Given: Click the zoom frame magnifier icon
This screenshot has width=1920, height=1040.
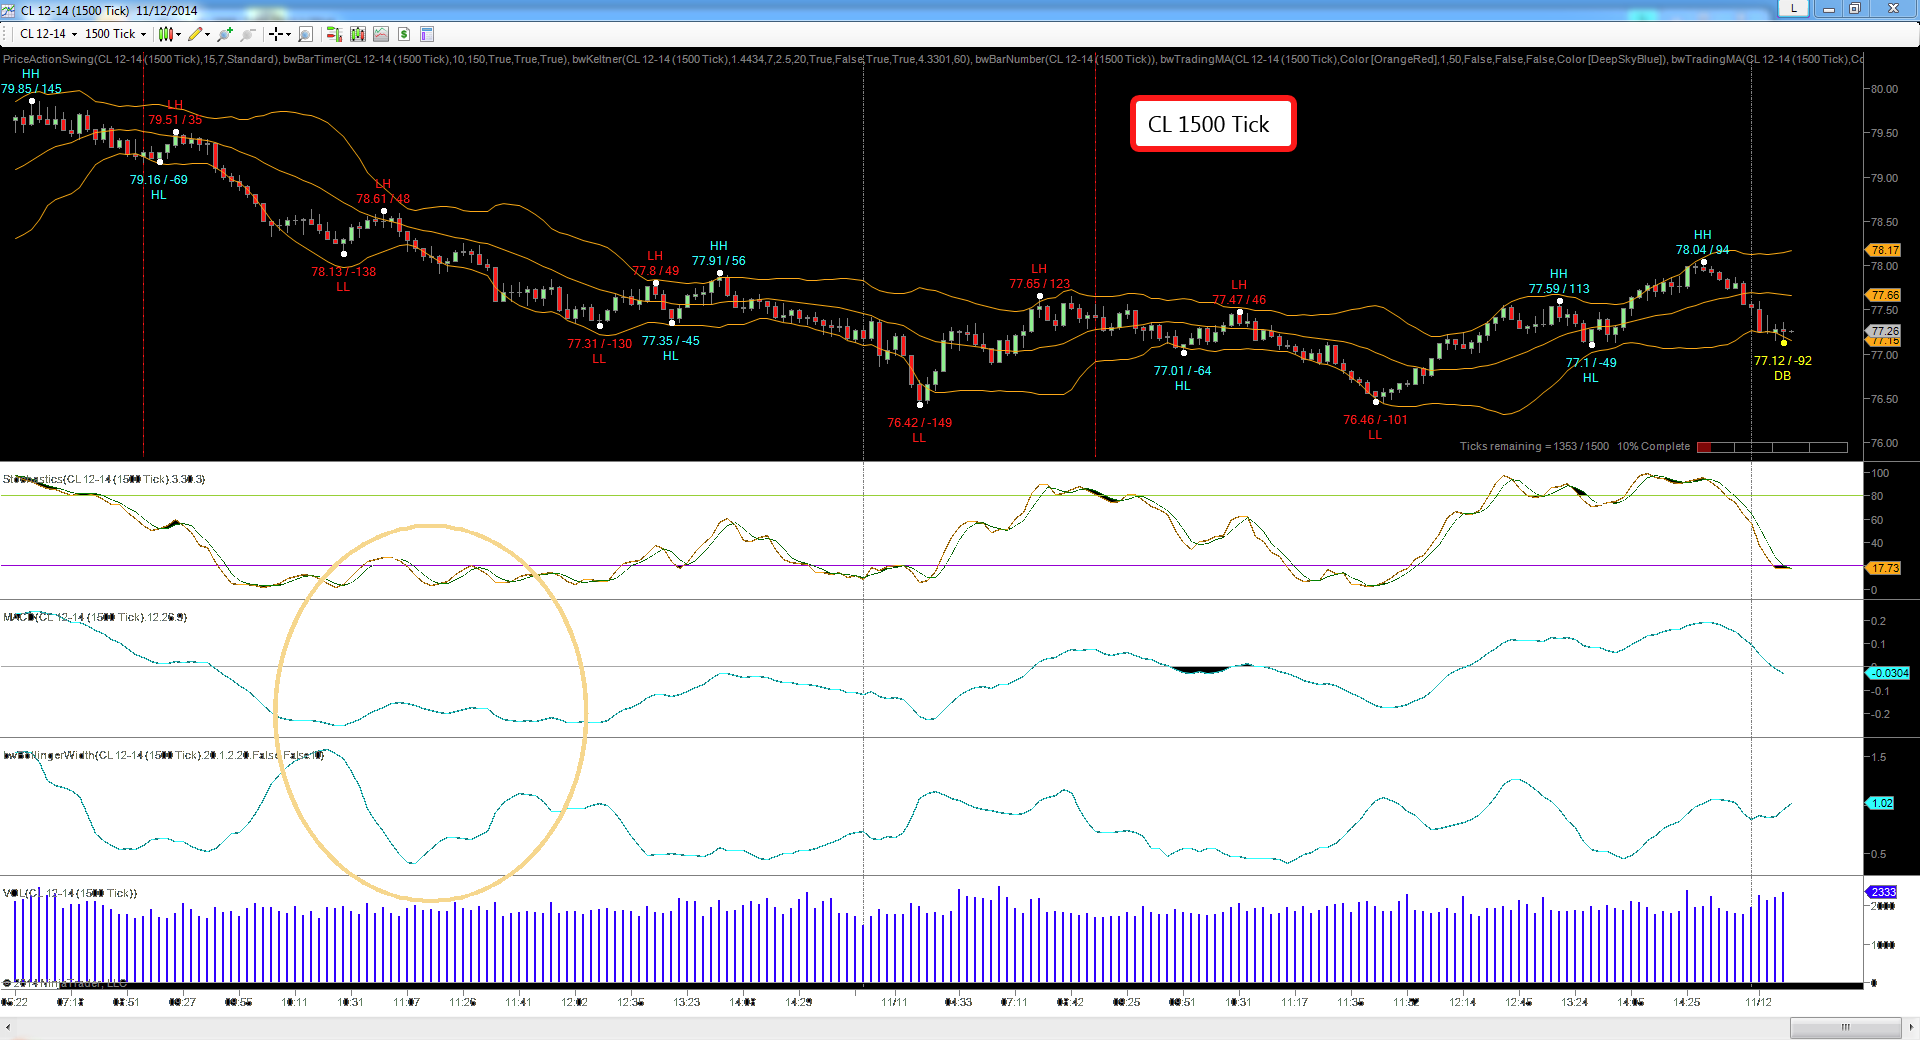Looking at the screenshot, I should (306, 34).
